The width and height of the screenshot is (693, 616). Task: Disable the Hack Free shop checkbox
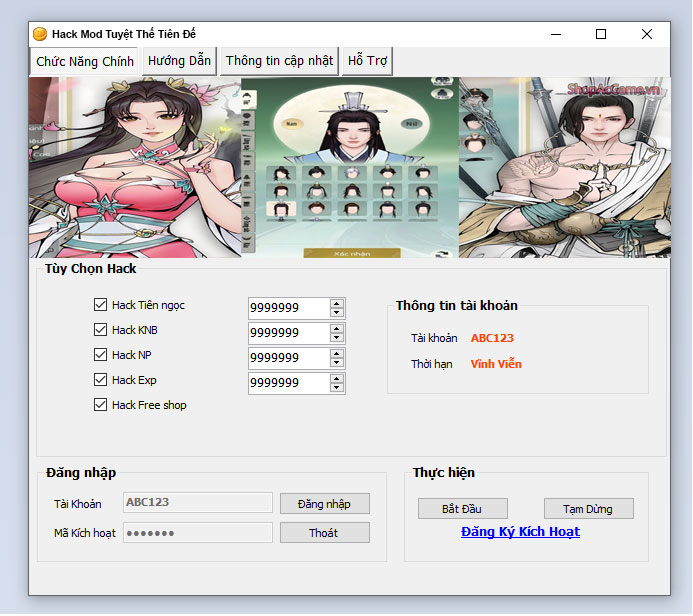coord(100,405)
